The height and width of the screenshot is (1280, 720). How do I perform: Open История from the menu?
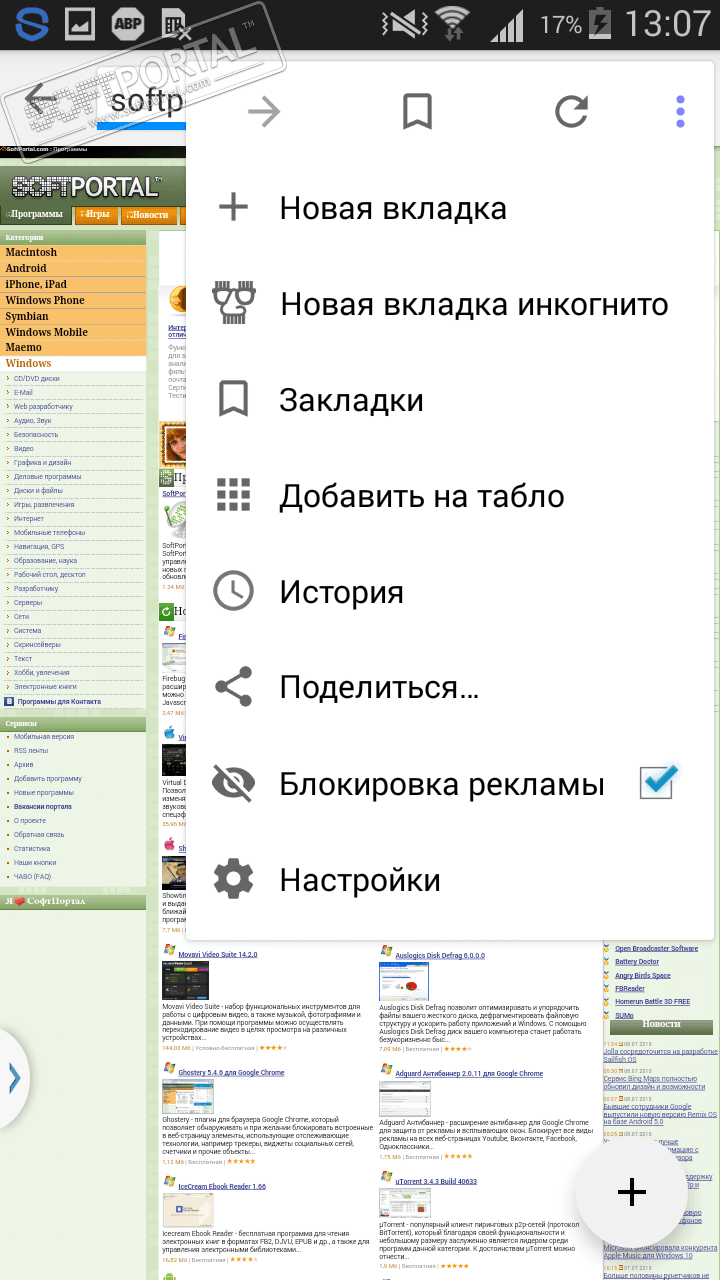tap(341, 592)
